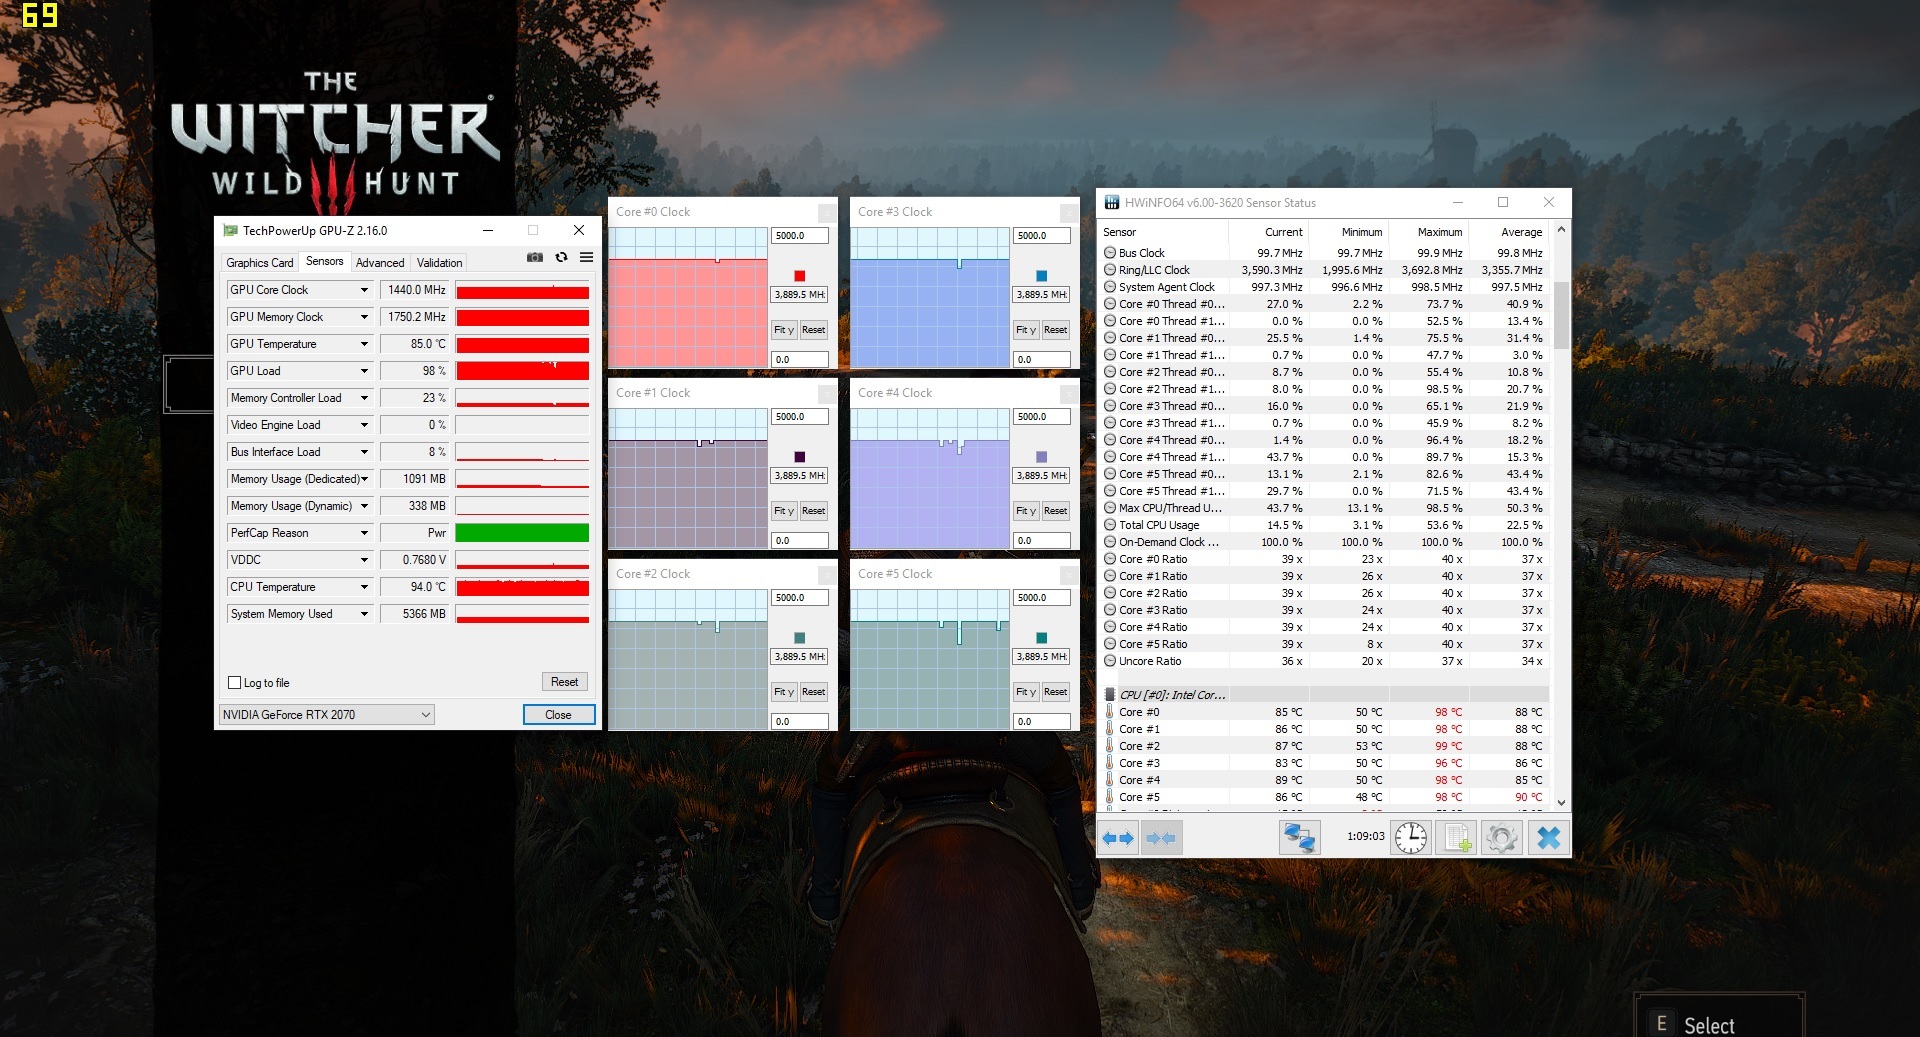
Task: Click HWiNFO collapse columns arrows button
Action: coord(1161,838)
